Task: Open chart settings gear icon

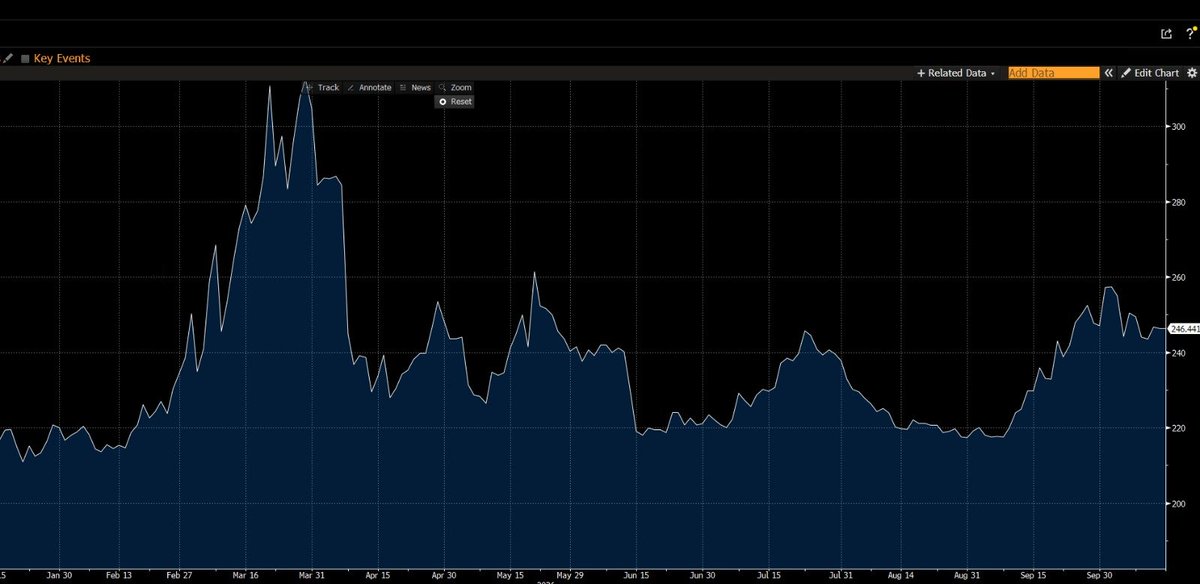Action: pos(1191,73)
